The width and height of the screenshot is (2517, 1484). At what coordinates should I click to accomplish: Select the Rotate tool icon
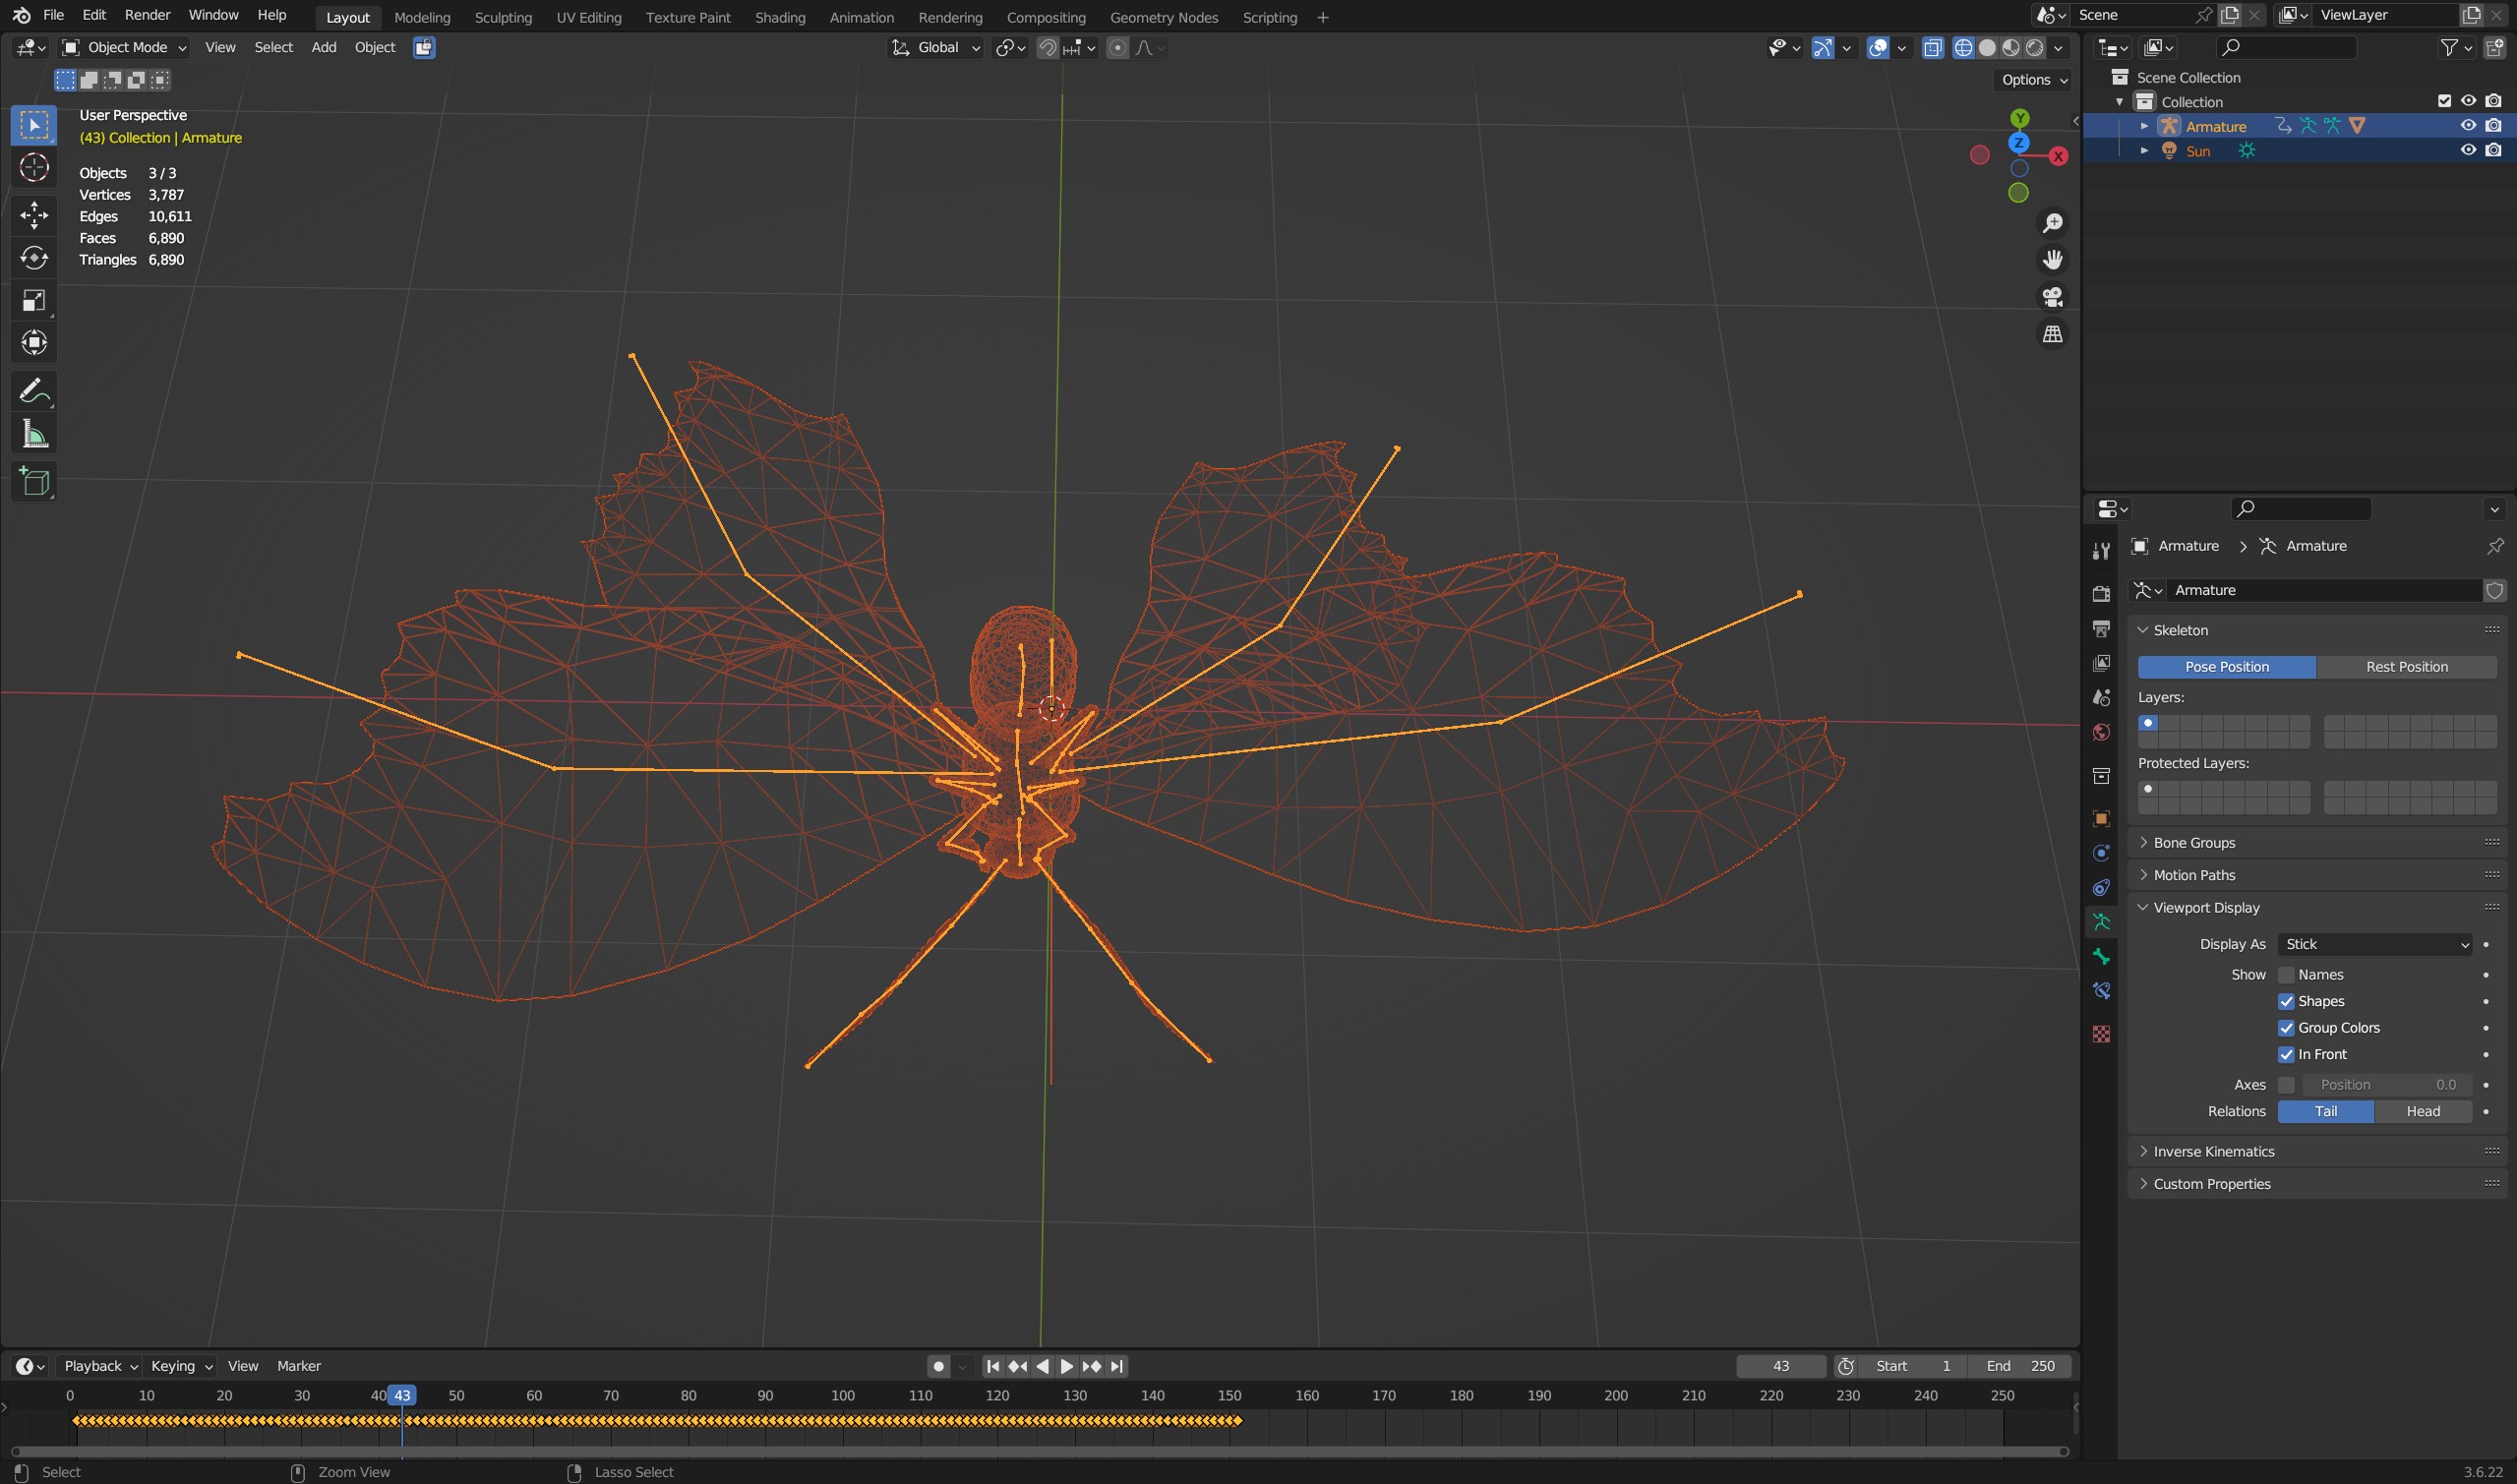point(34,258)
